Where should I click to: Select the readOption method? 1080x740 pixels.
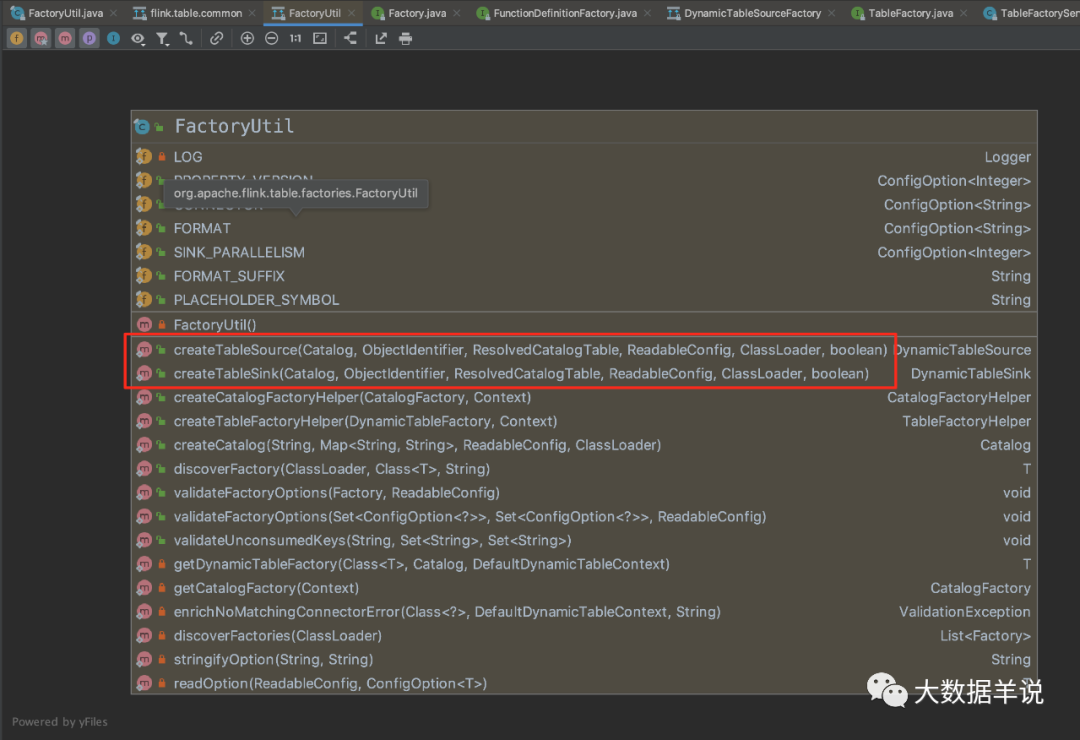584,684
